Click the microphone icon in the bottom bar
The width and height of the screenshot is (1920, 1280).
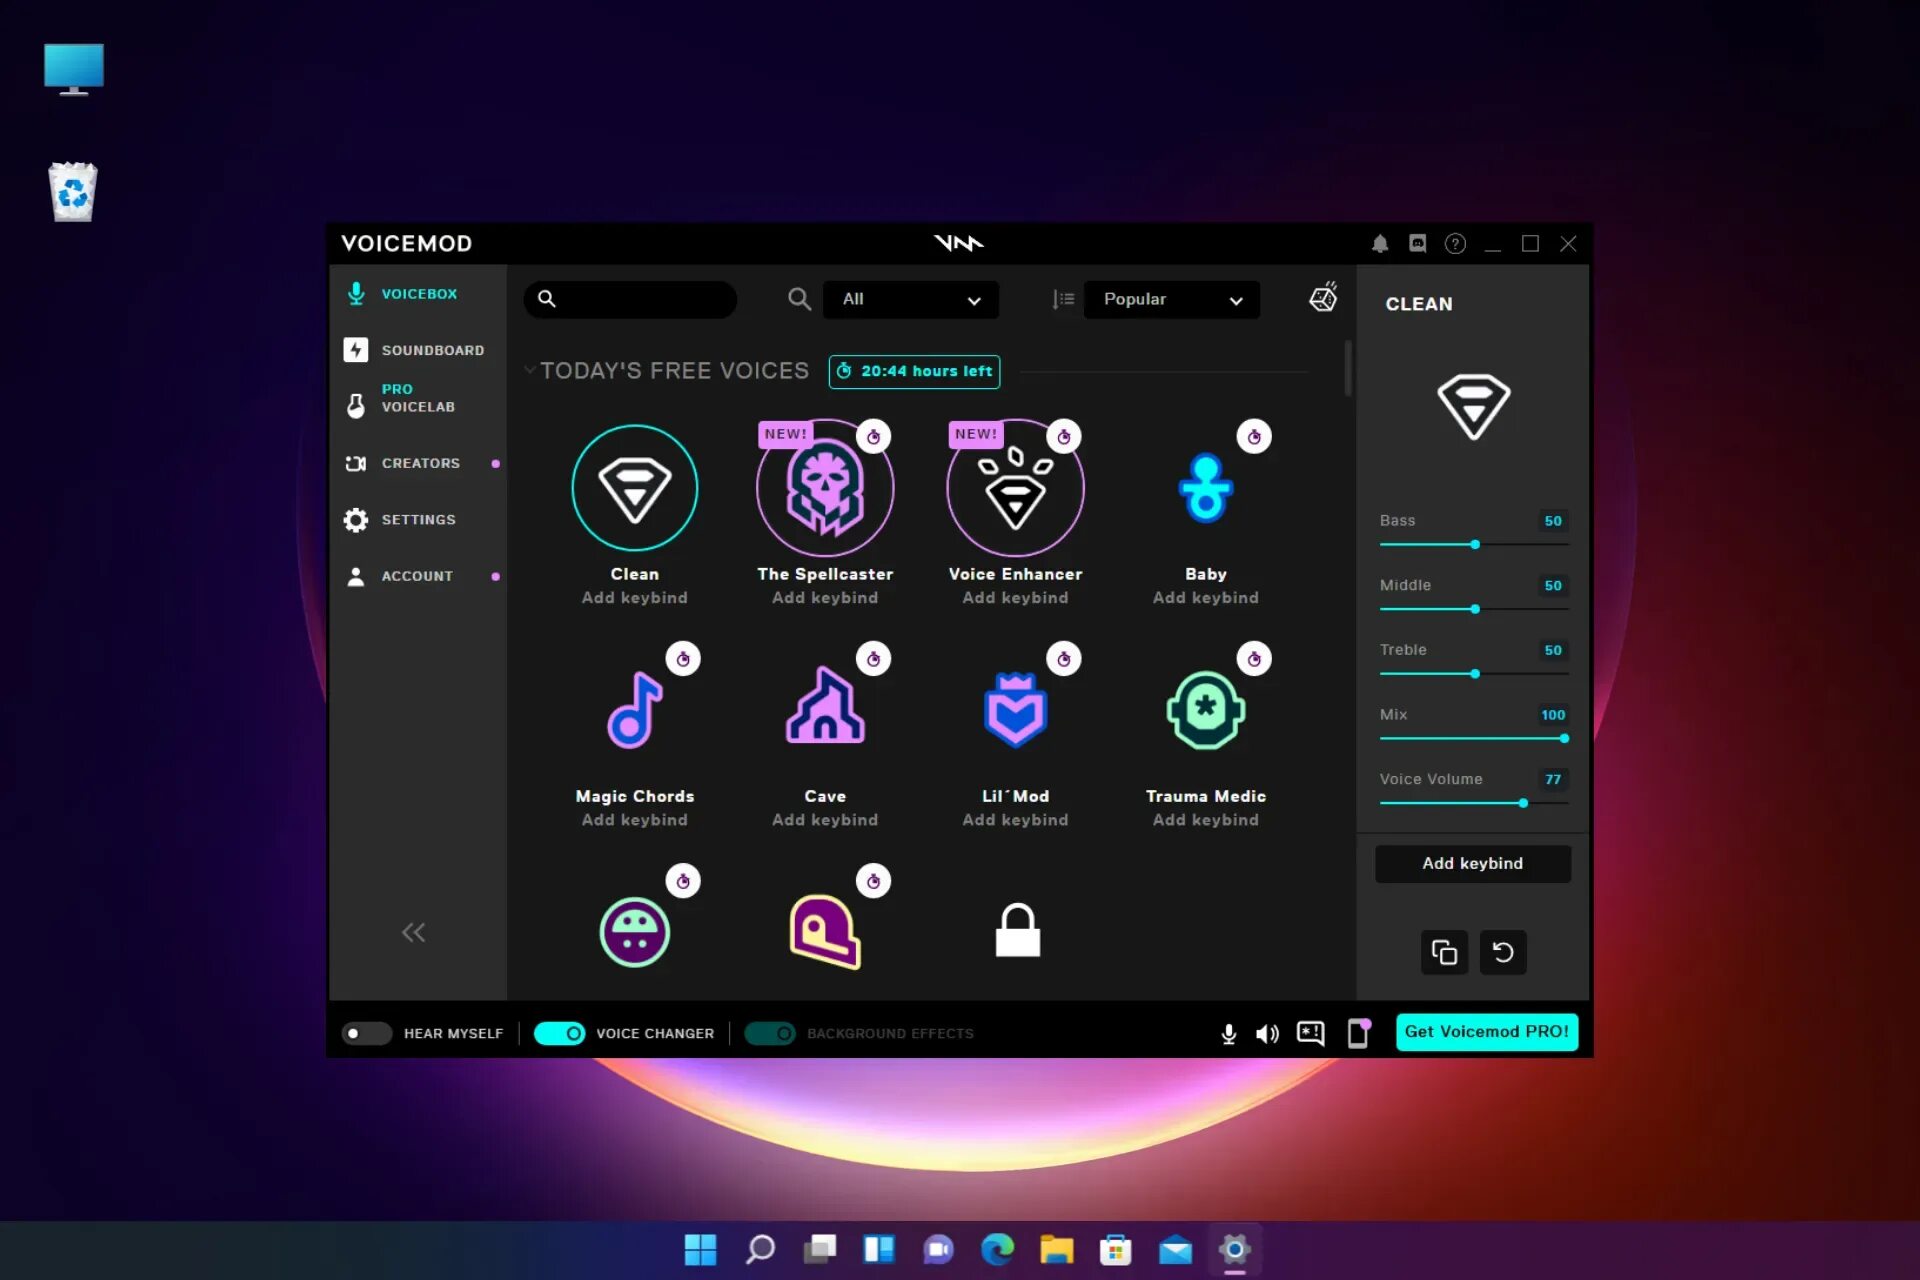pos(1227,1033)
